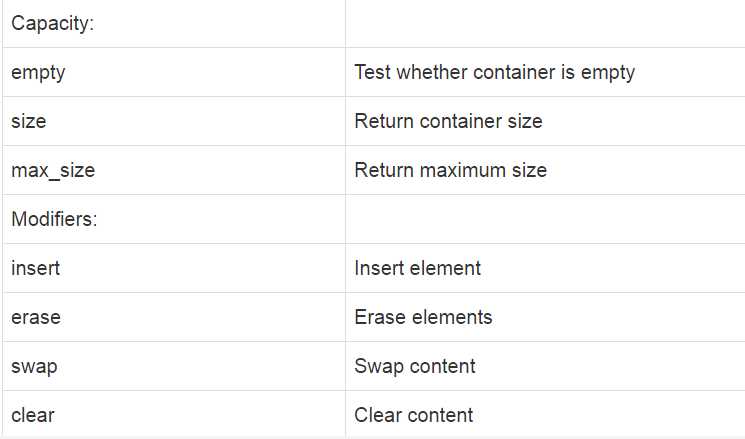This screenshot has width=745, height=439.
Task: Click the 'Erase elements' description
Action: coord(423,317)
